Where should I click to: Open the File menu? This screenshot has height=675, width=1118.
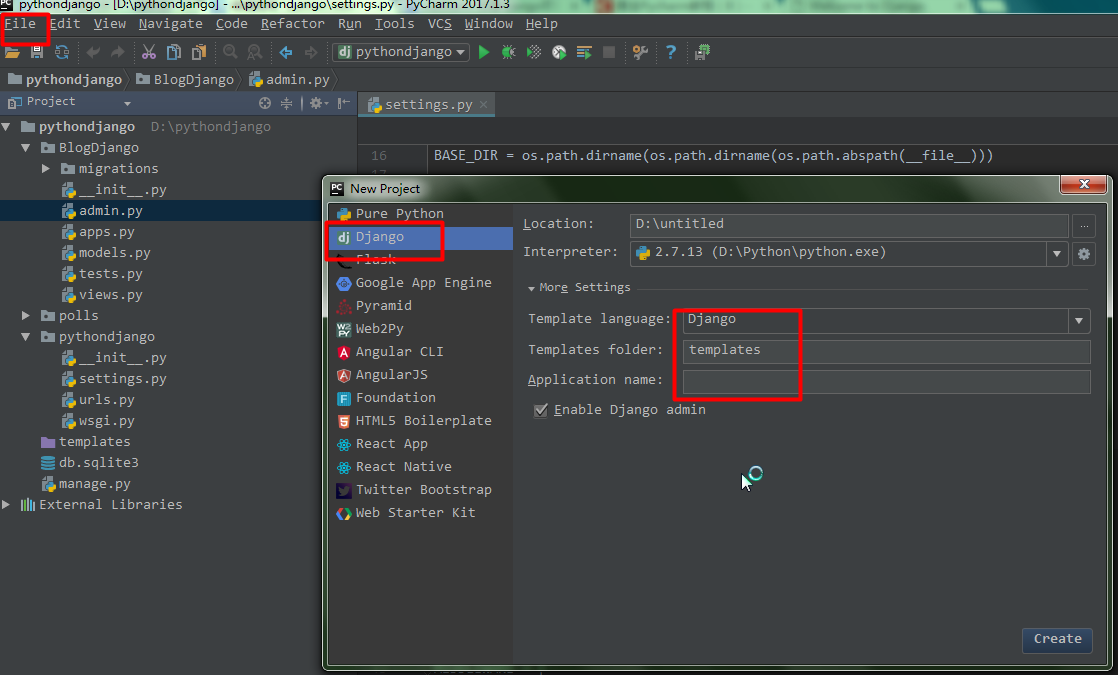click(20, 24)
